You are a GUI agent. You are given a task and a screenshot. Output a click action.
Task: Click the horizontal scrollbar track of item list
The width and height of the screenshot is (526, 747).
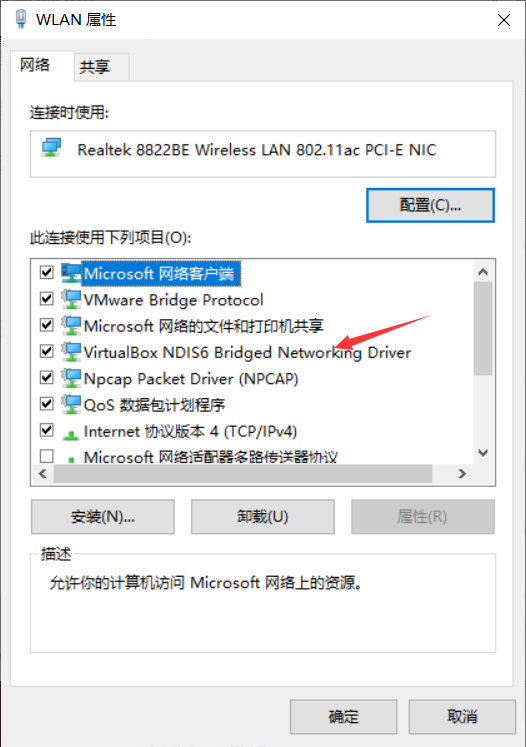coord(243,474)
